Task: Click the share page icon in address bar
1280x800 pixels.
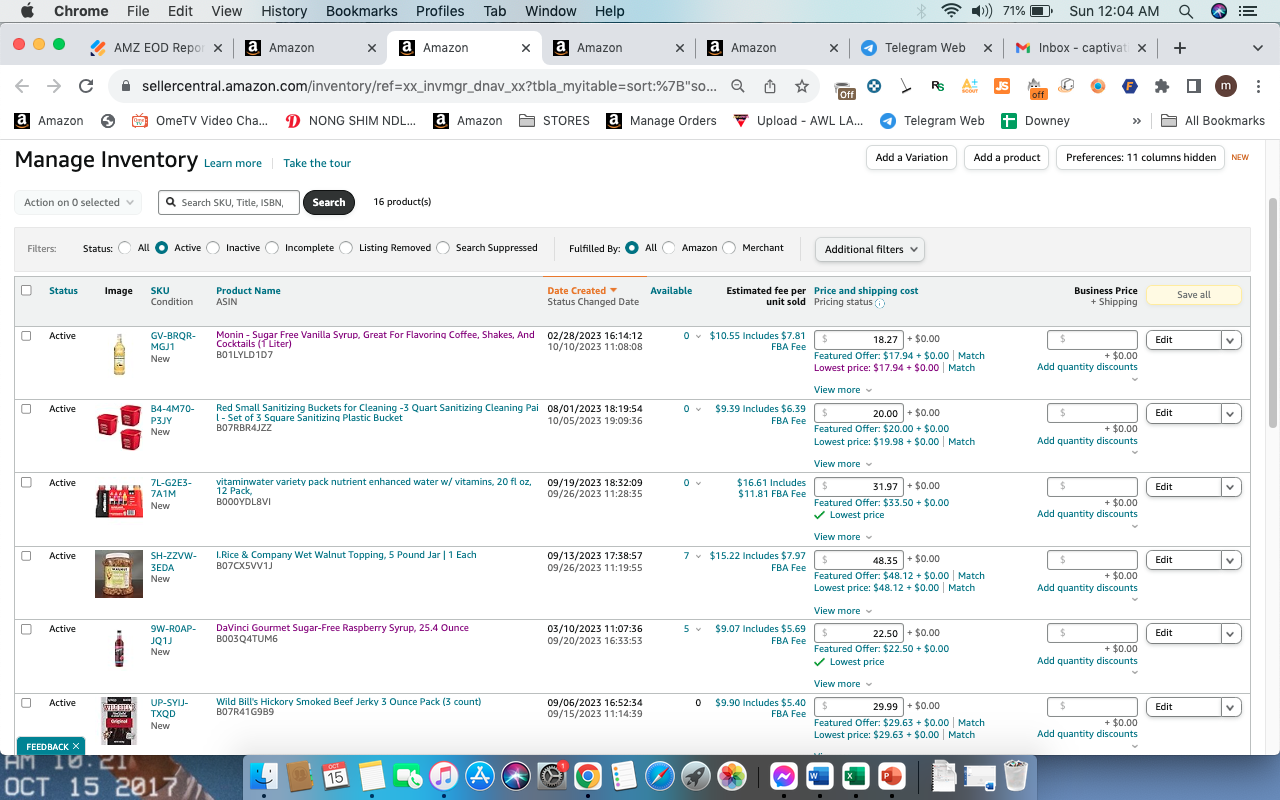Action: click(x=770, y=86)
